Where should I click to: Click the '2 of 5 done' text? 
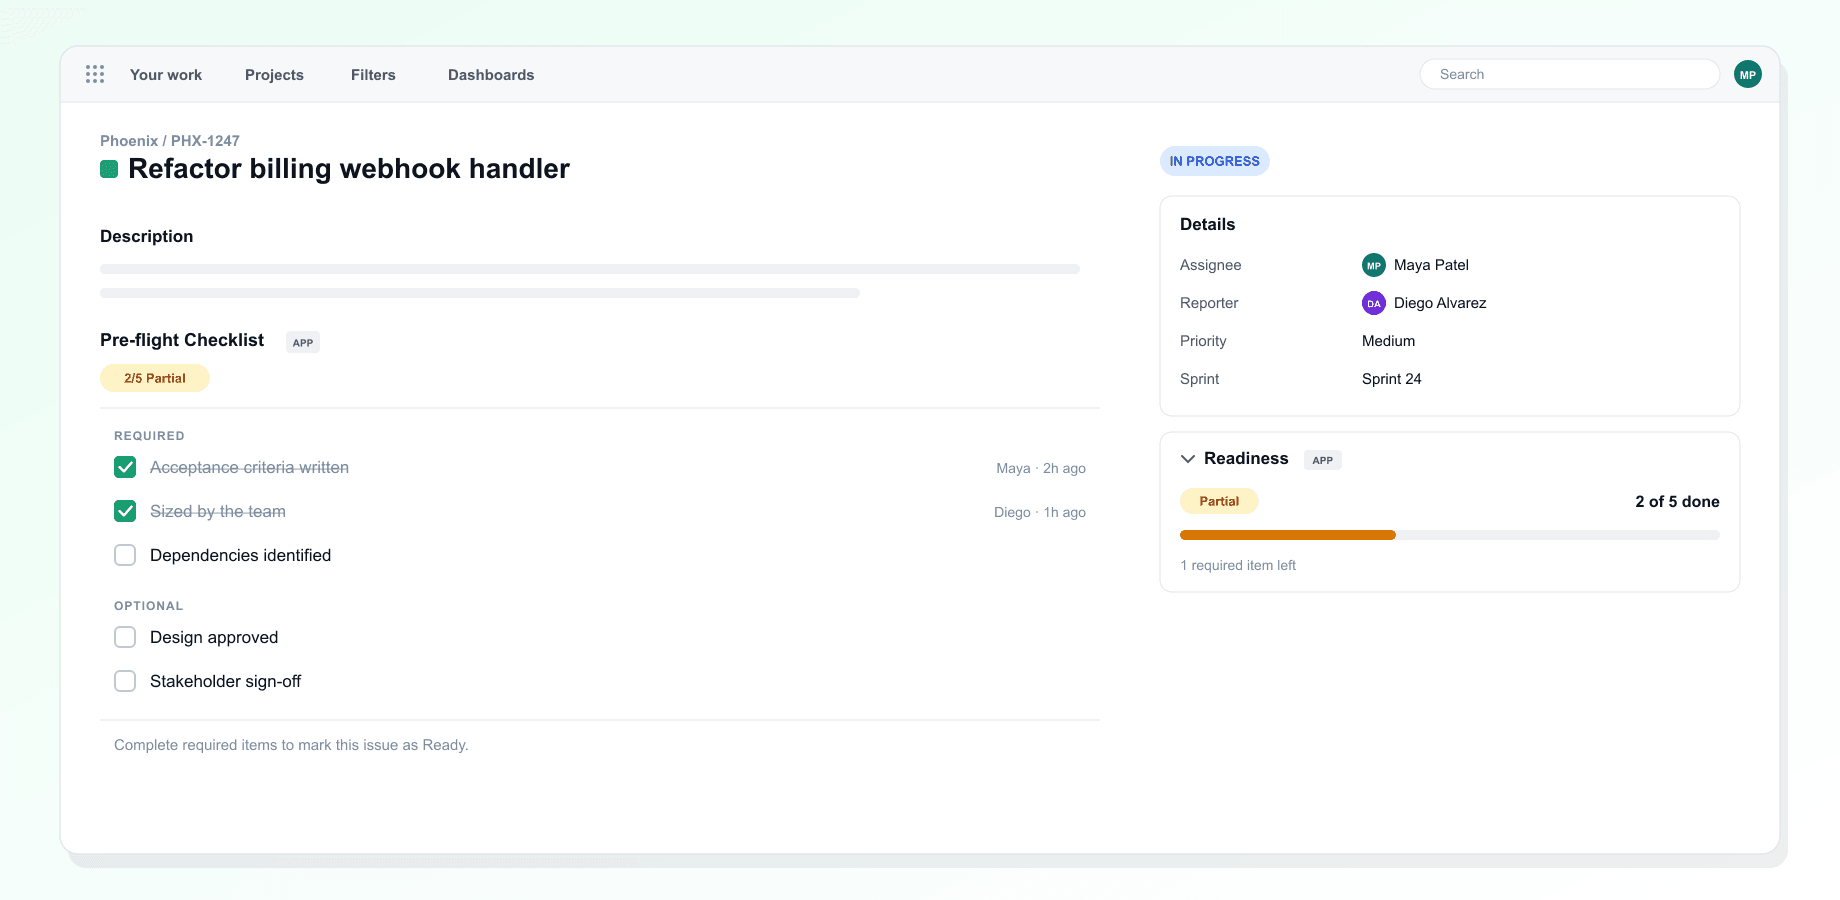point(1677,501)
